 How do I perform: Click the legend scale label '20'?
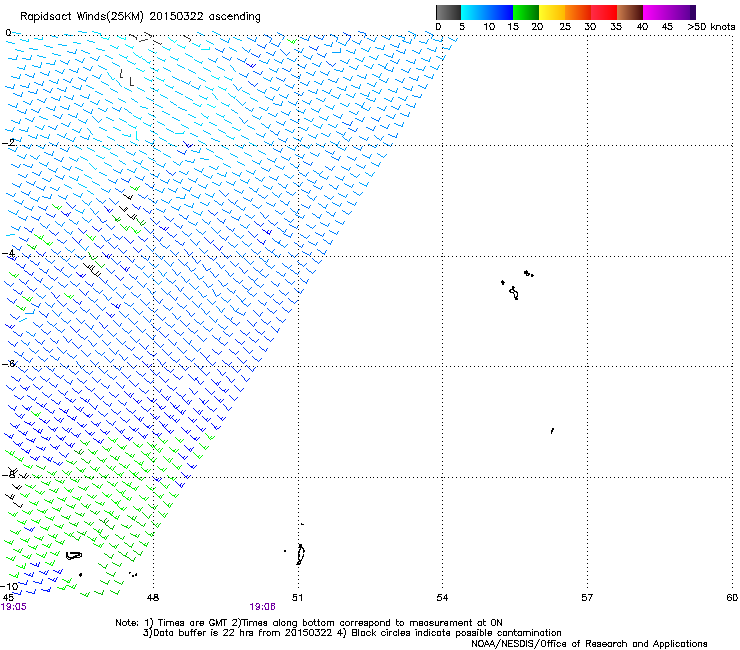pyautogui.click(x=537, y=27)
